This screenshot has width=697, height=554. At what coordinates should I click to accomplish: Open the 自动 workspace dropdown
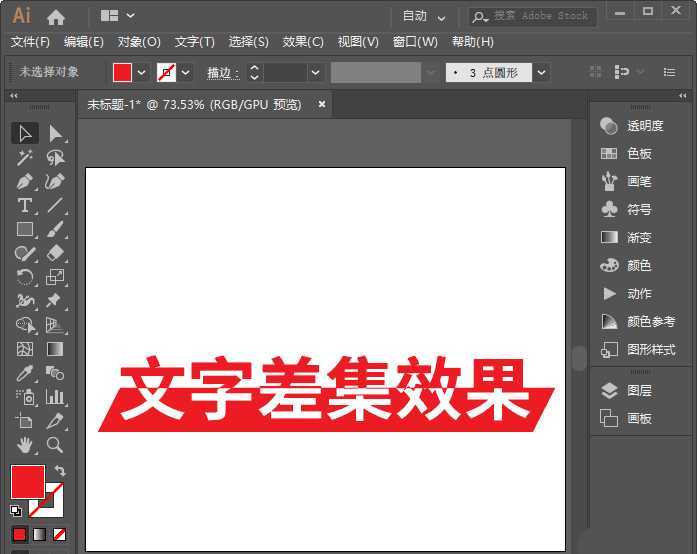tap(424, 16)
